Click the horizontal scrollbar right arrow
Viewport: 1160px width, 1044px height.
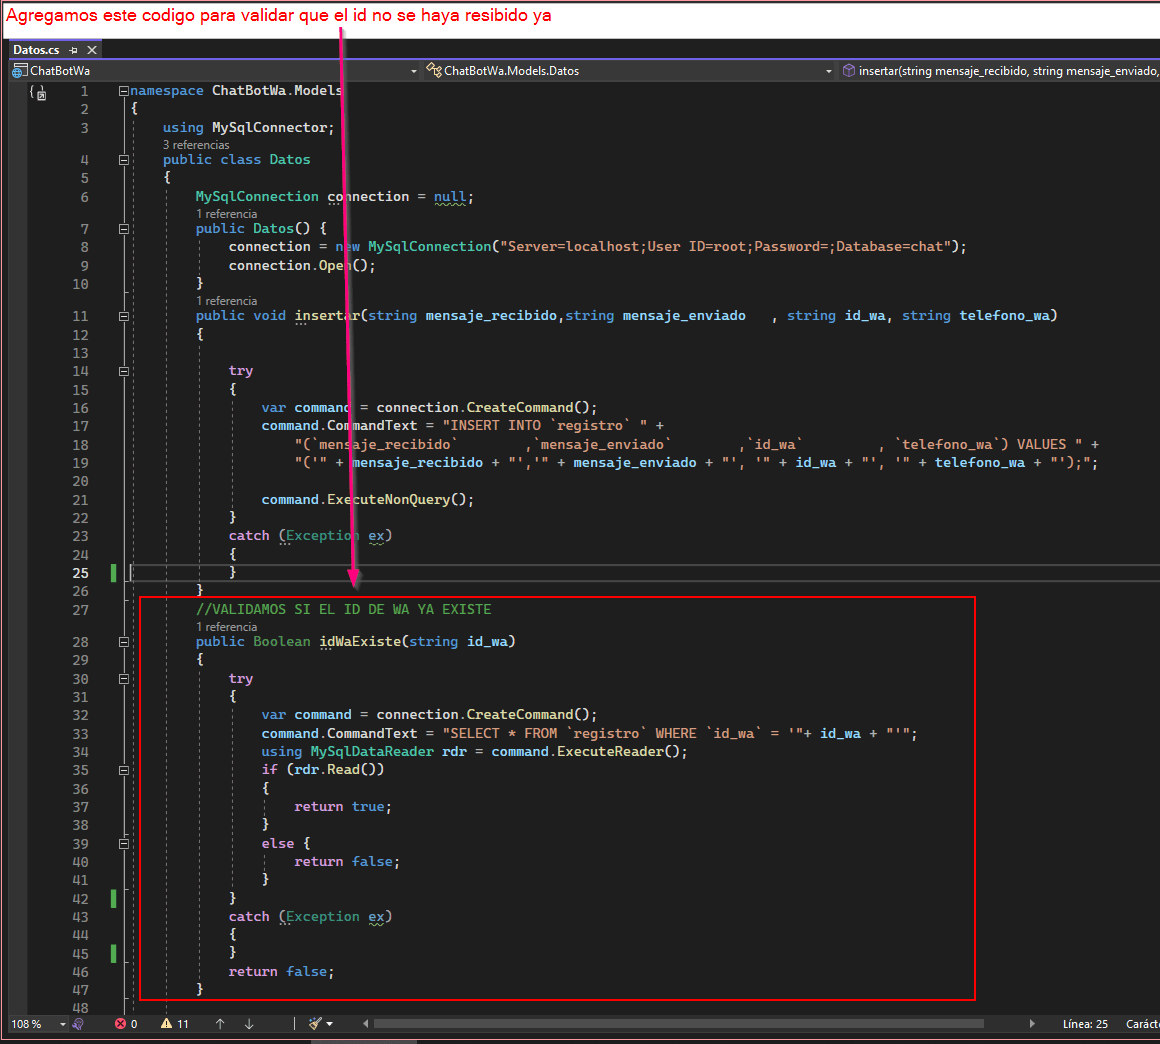coord(1033,1023)
